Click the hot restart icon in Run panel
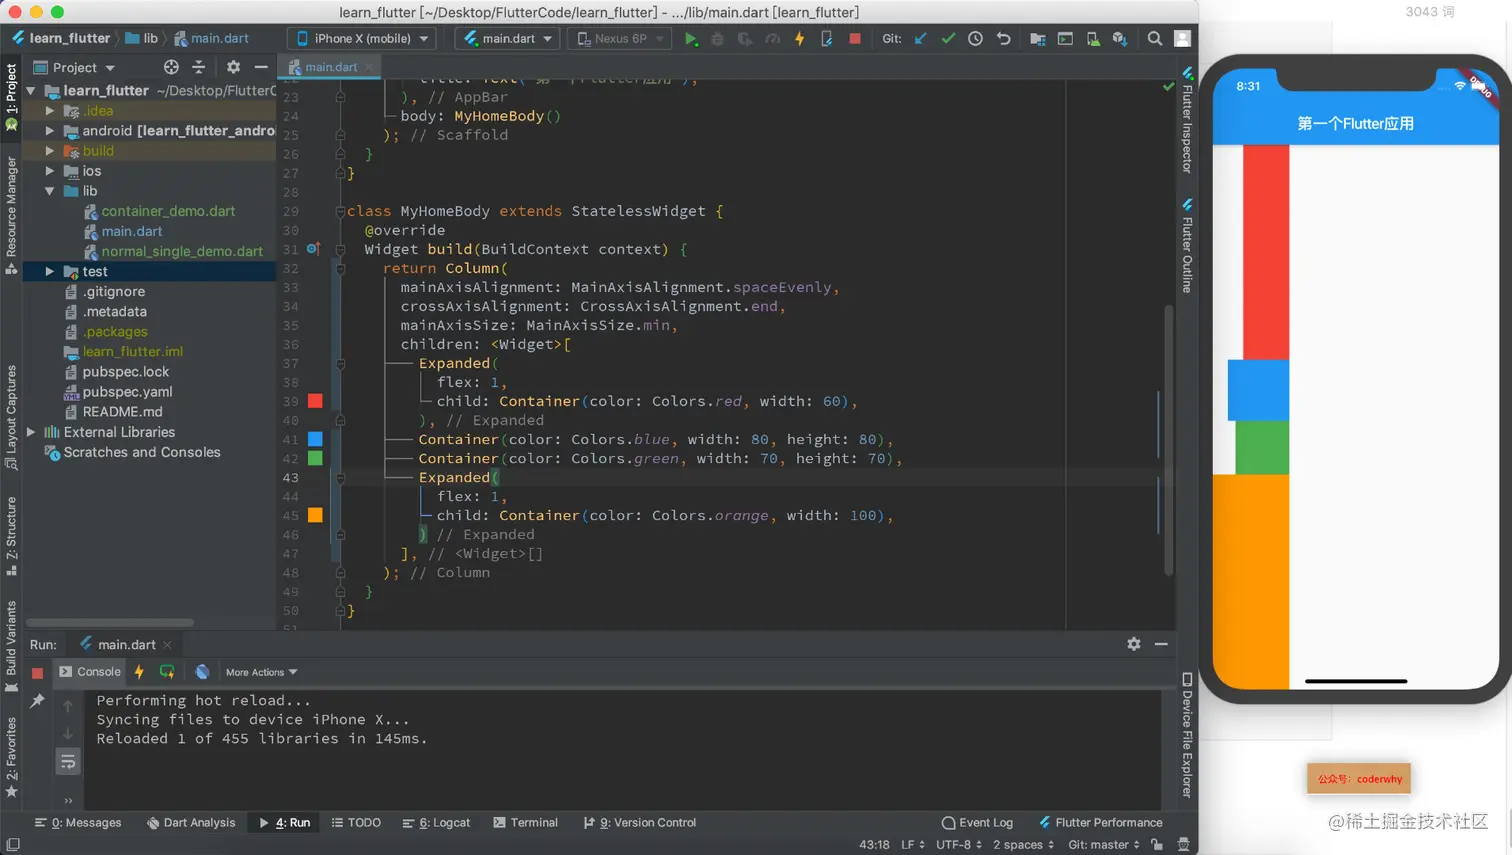This screenshot has width=1512, height=855. [167, 672]
